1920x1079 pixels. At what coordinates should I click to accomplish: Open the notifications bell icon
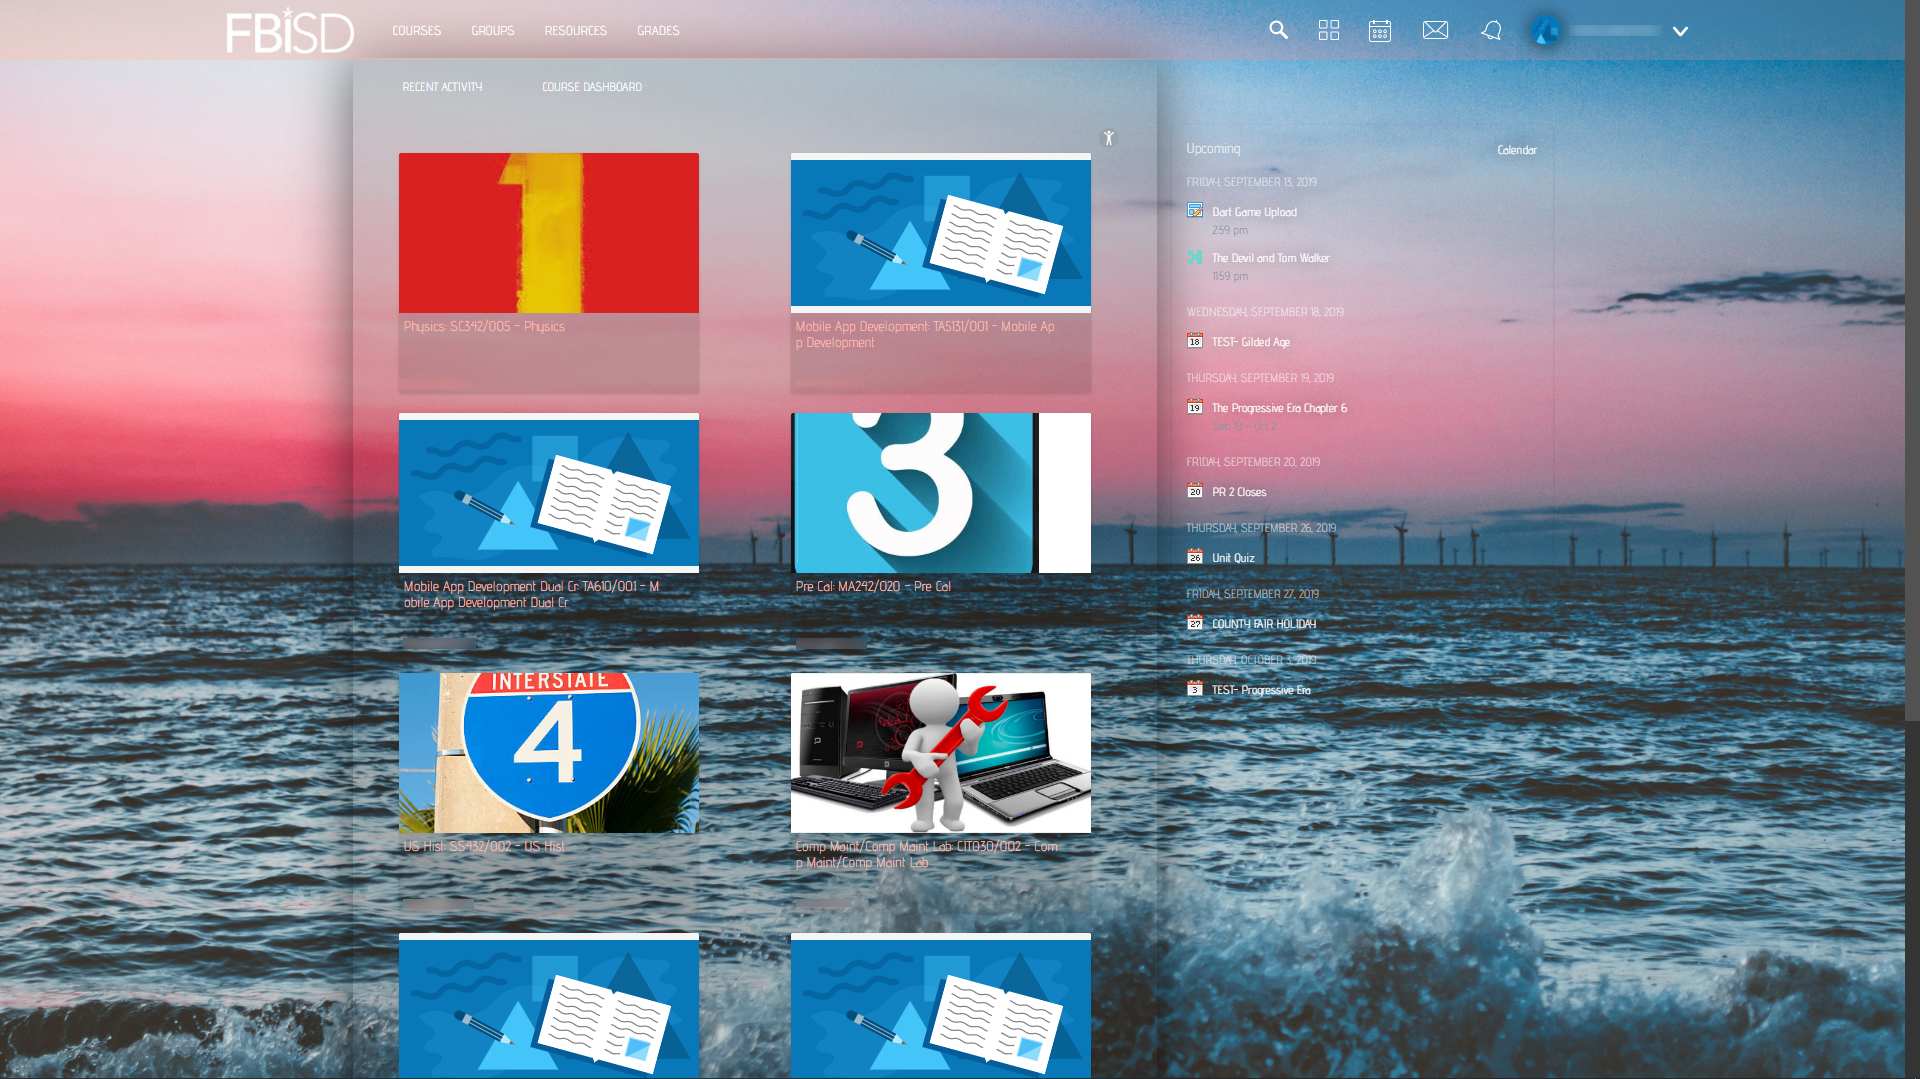click(1491, 30)
